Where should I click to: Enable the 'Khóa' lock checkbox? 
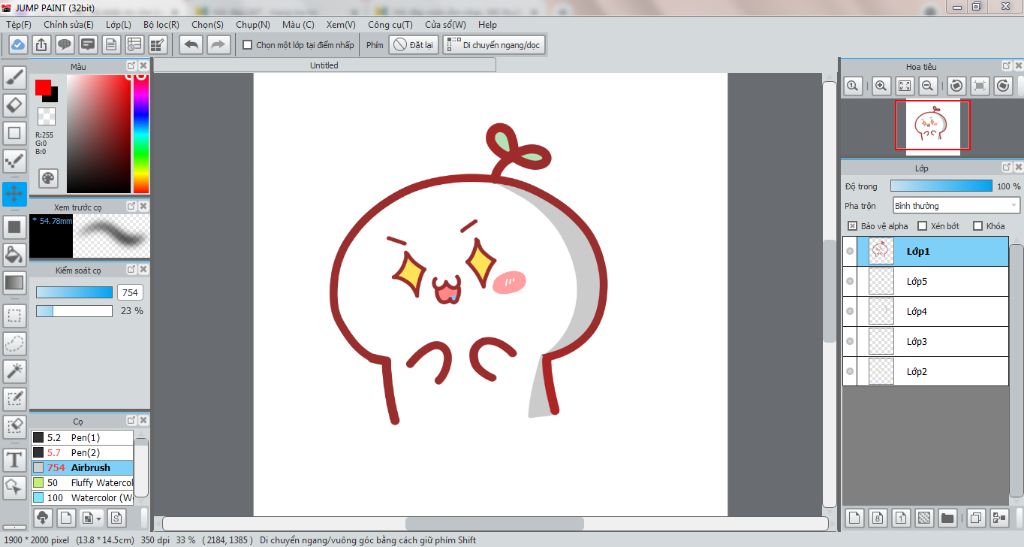[978, 226]
